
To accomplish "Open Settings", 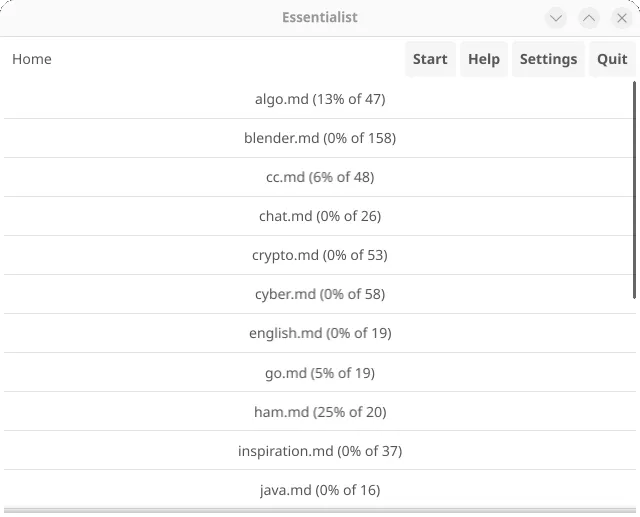I will tap(548, 59).
